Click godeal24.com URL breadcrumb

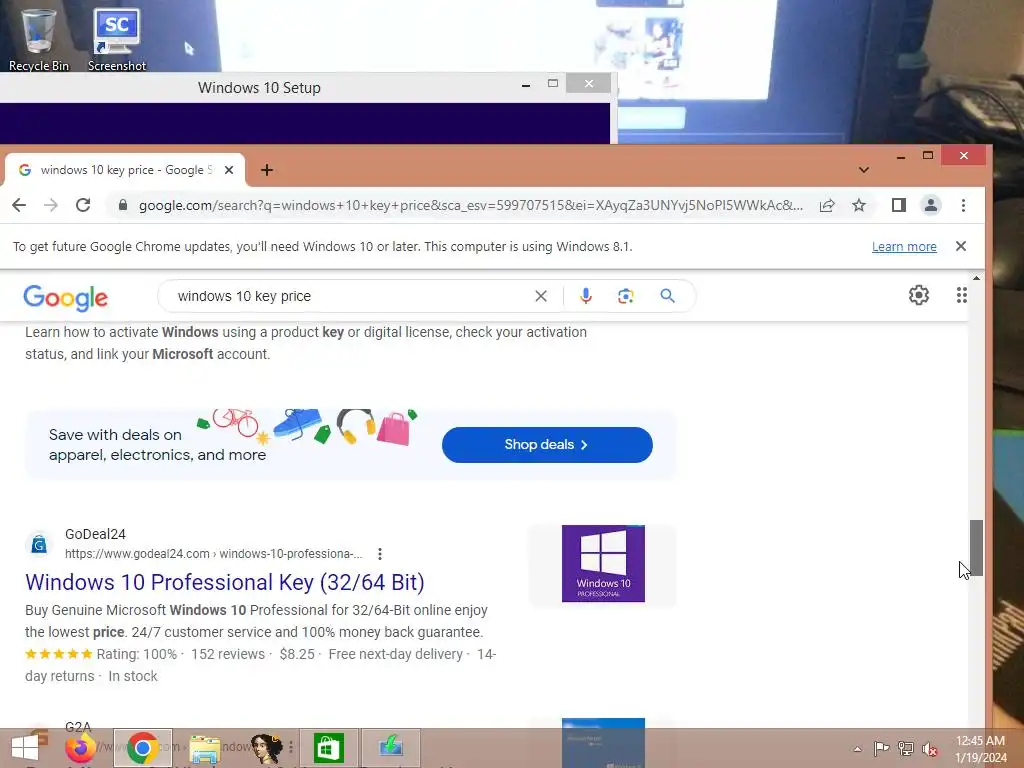pos(213,554)
